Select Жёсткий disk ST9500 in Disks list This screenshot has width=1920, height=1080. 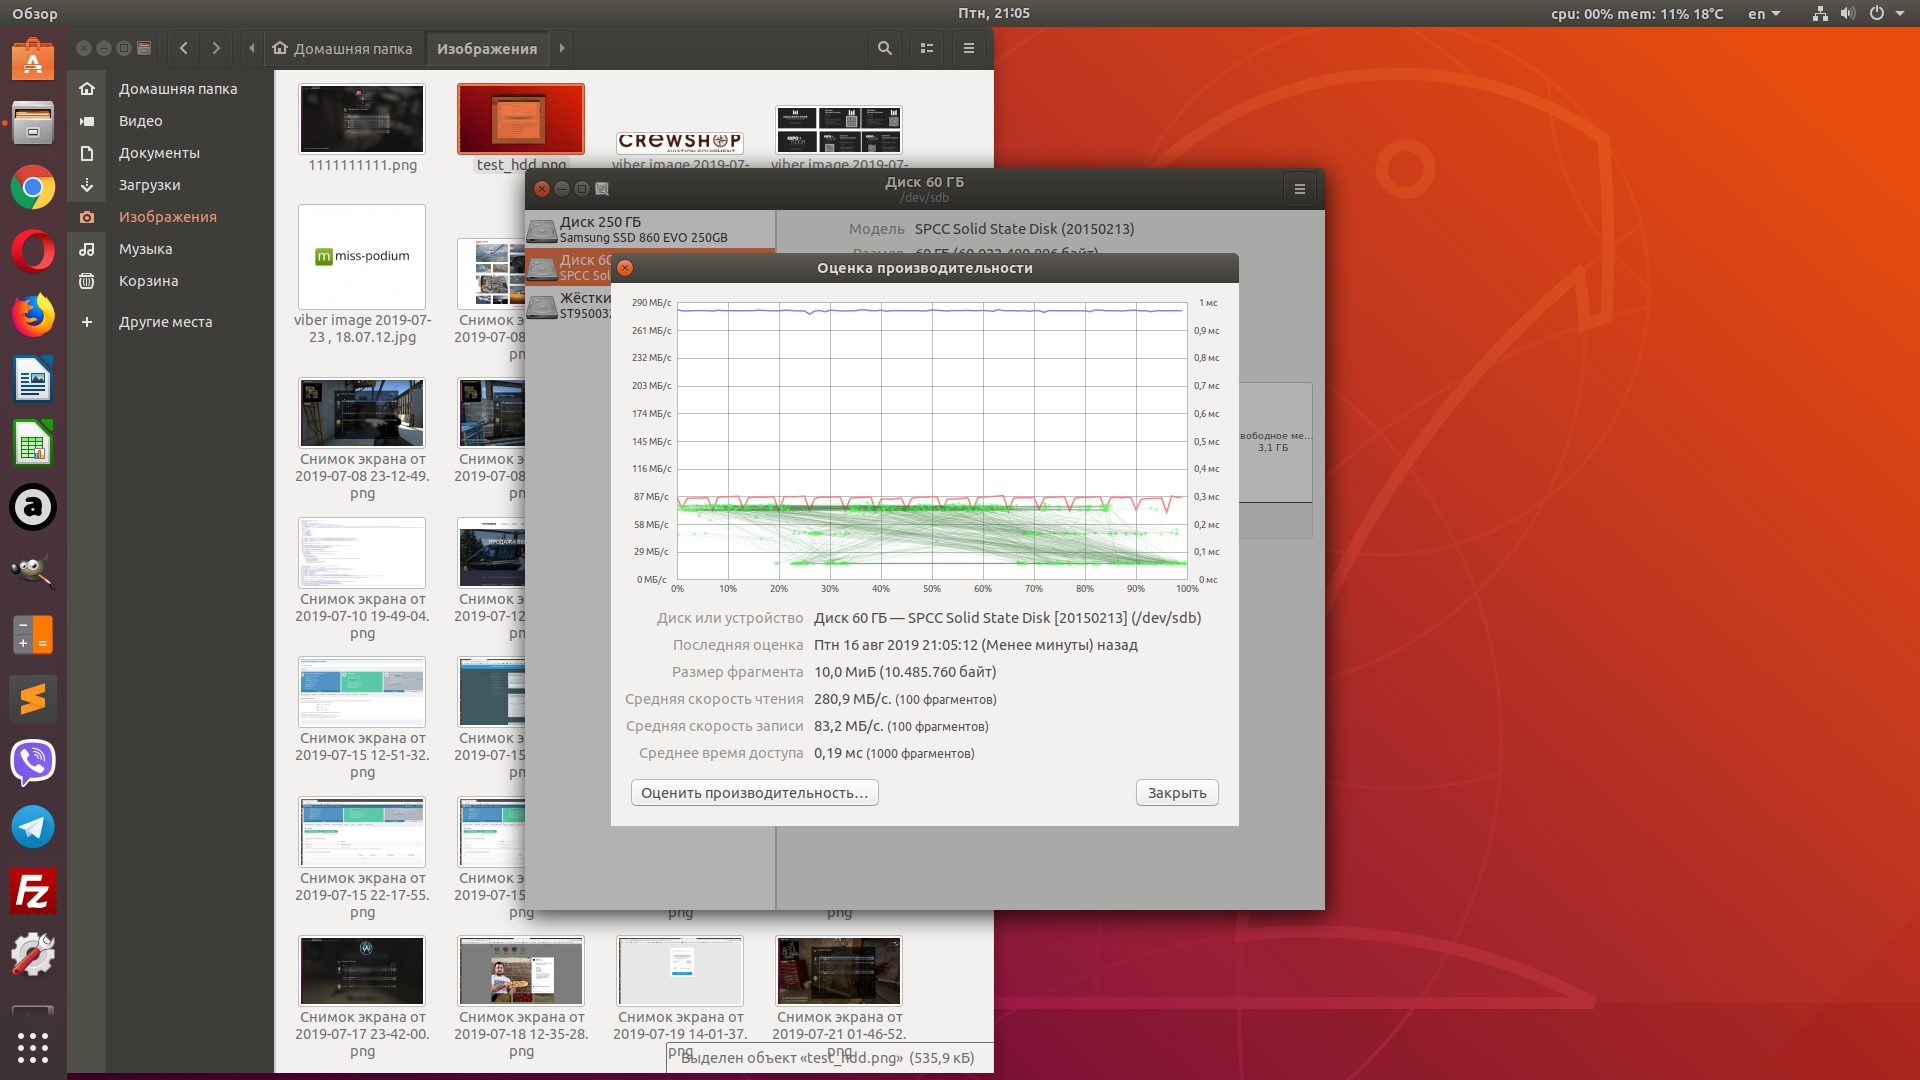pos(568,305)
